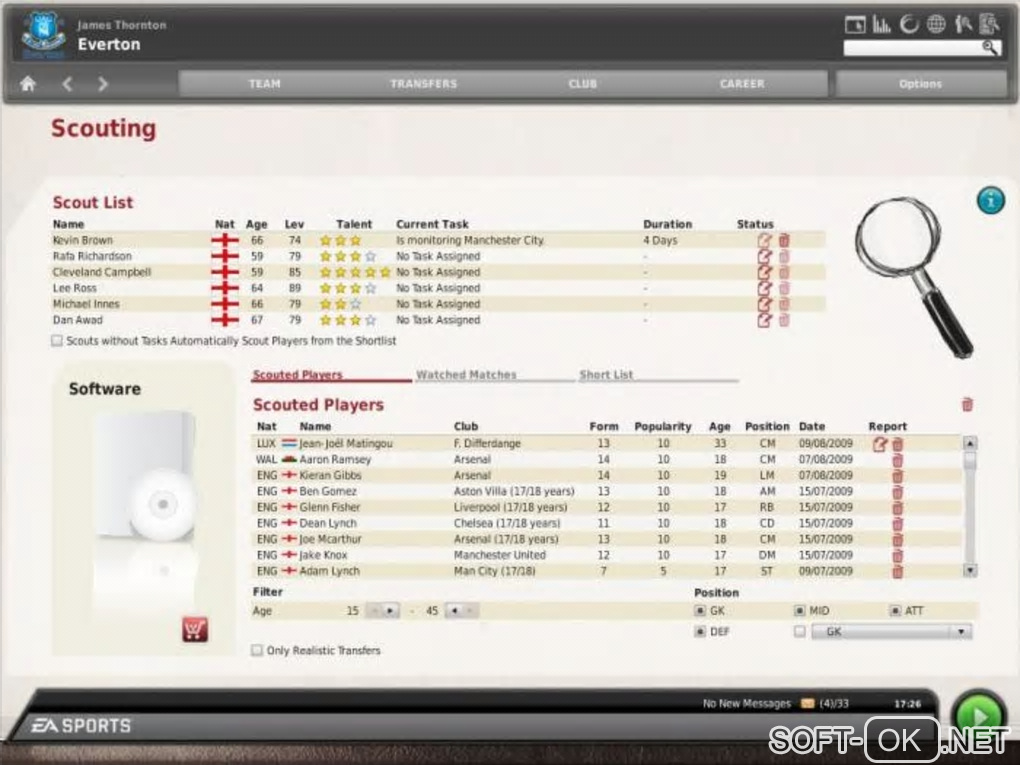
Task: Enable the specific position checkbox beside dropdown
Action: tap(799, 632)
